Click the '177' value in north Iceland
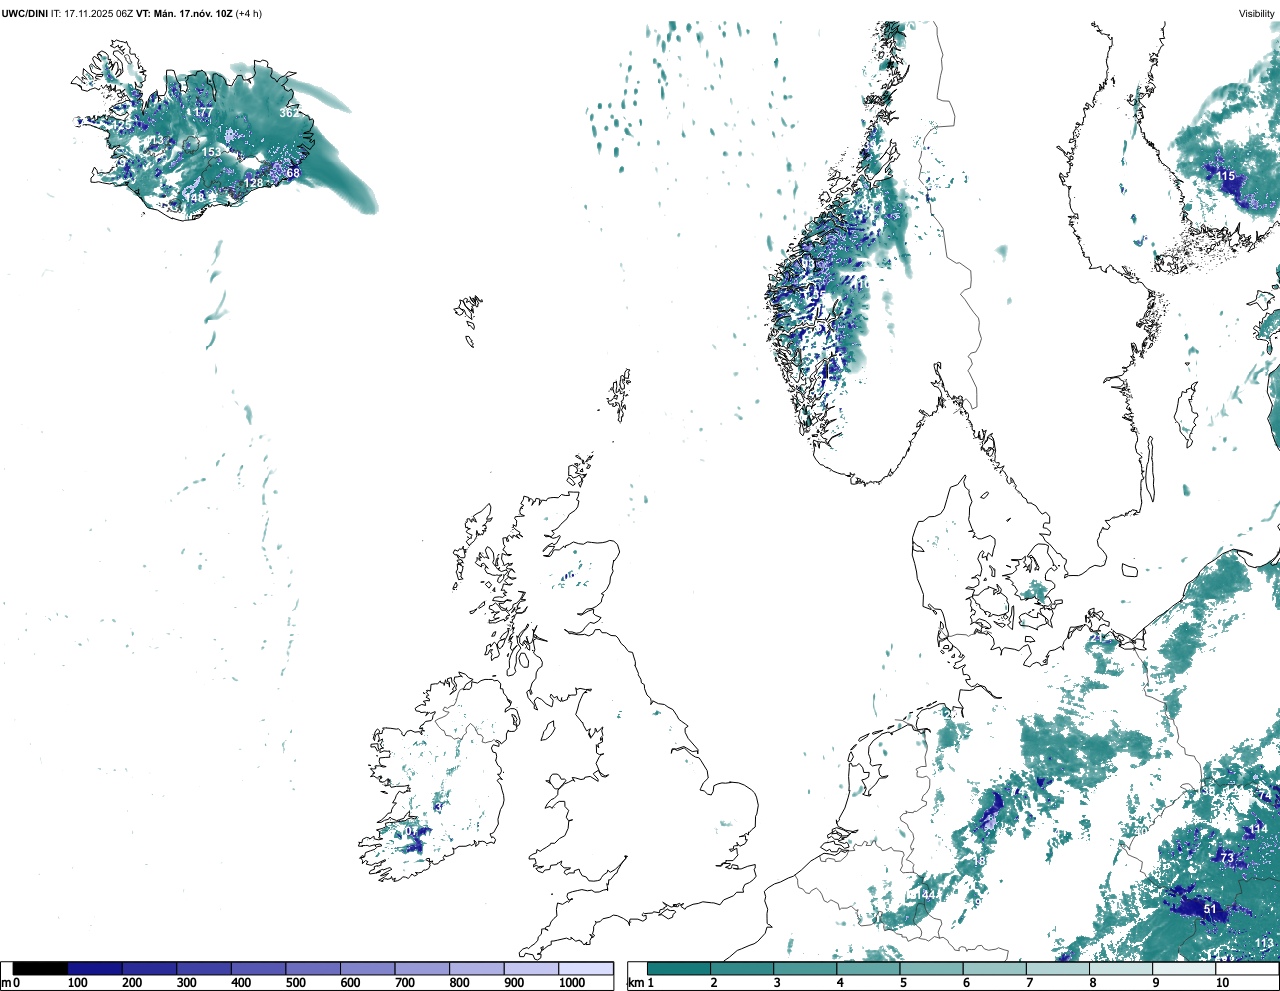 [203, 113]
